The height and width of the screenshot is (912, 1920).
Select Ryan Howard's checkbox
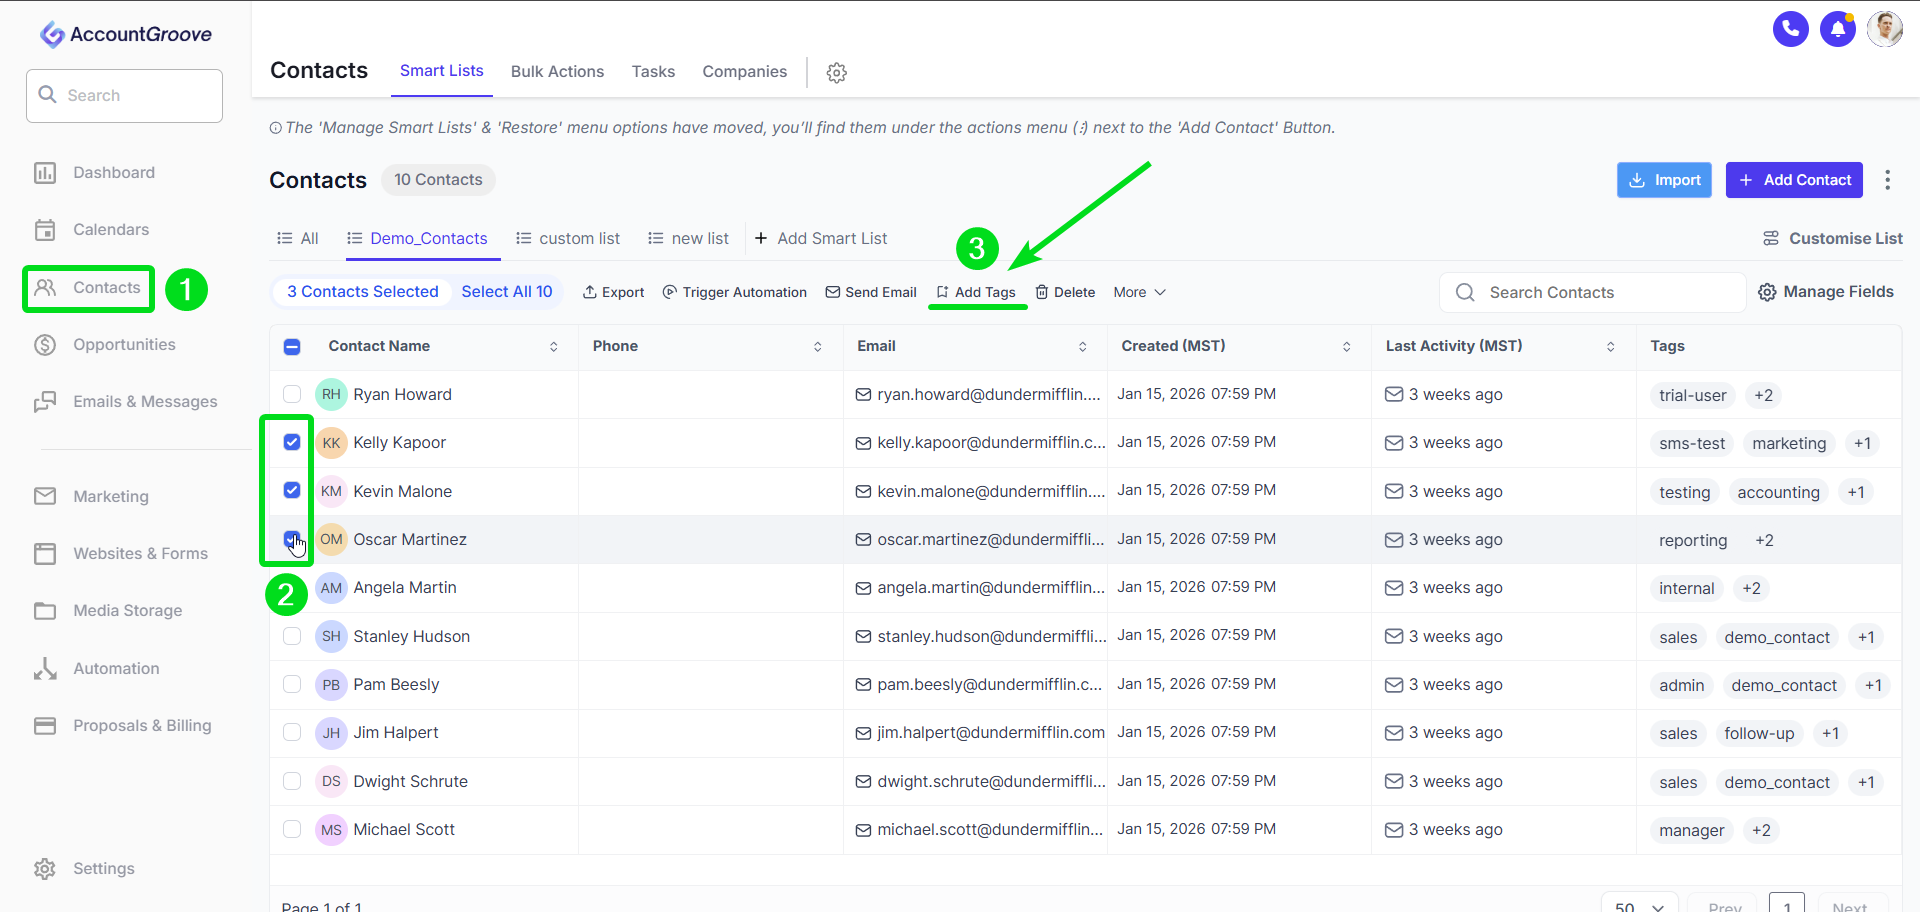[292, 395]
